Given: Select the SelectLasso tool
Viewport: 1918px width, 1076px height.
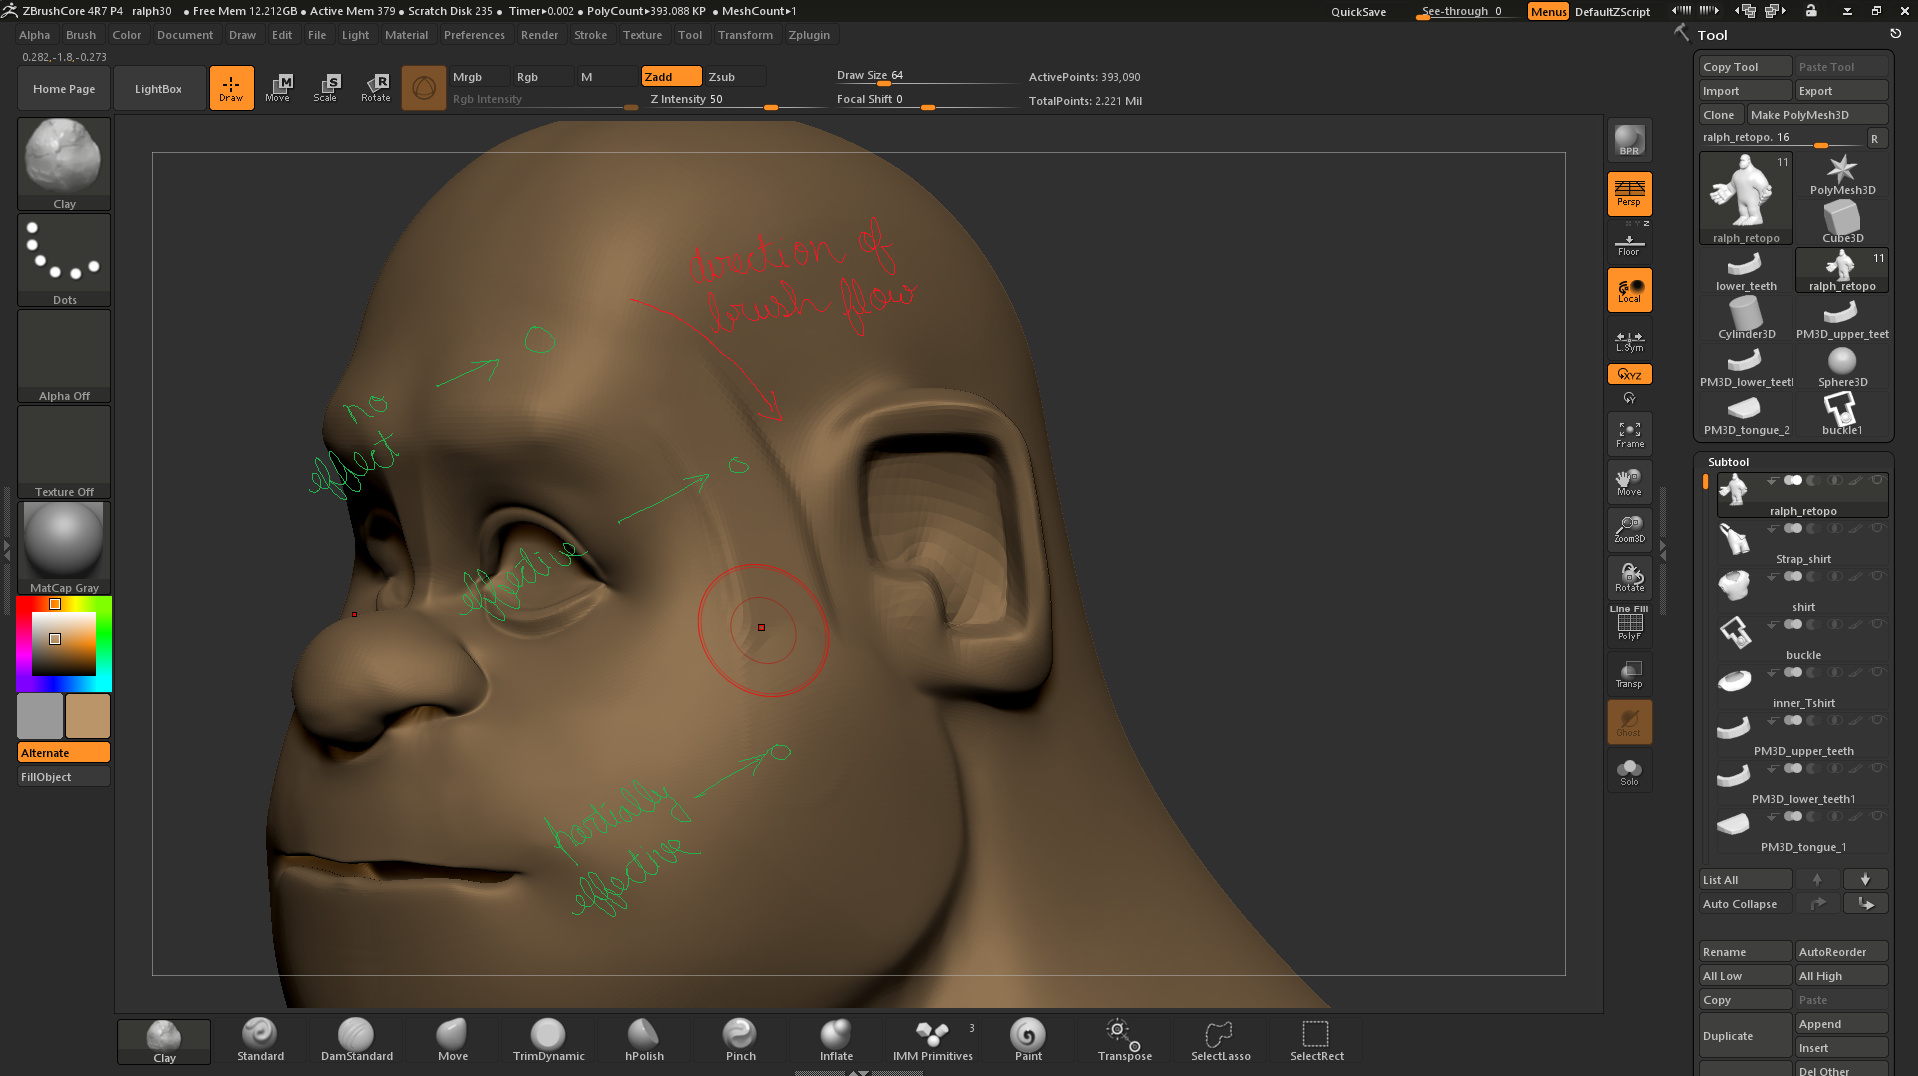Looking at the screenshot, I should tap(1219, 1038).
